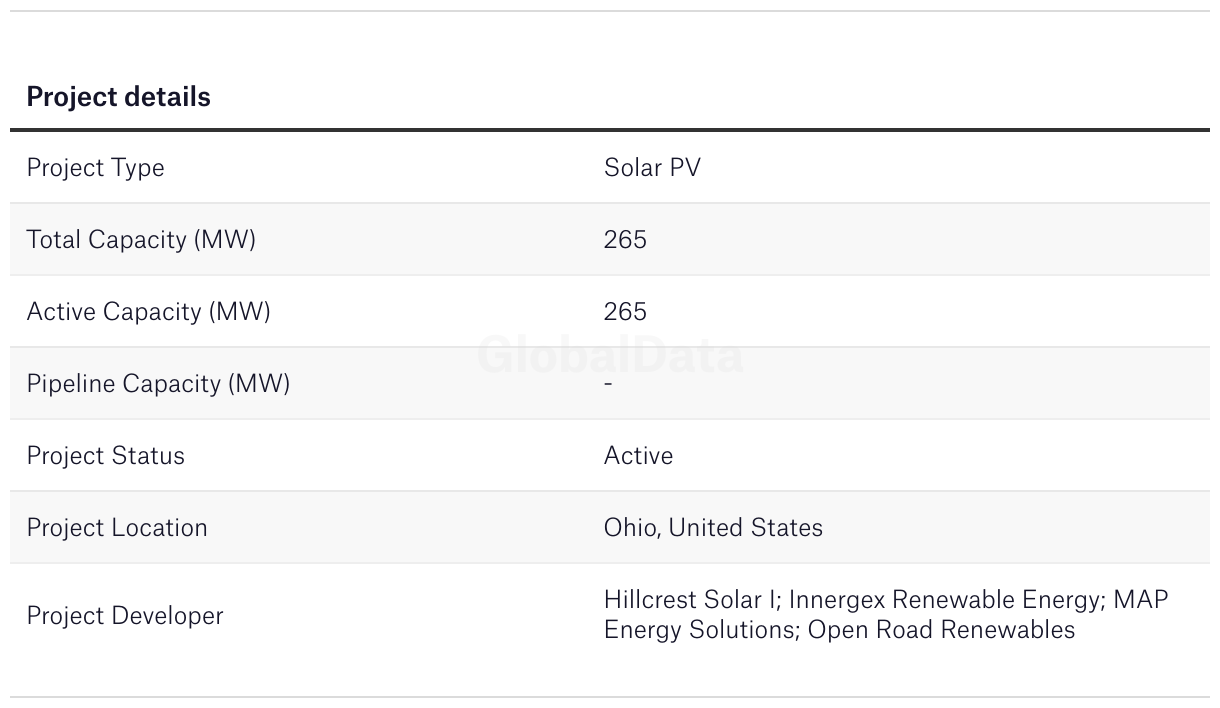Click Open Road Renewables developer name
Image resolution: width=1220 pixels, height=708 pixels.
click(941, 630)
